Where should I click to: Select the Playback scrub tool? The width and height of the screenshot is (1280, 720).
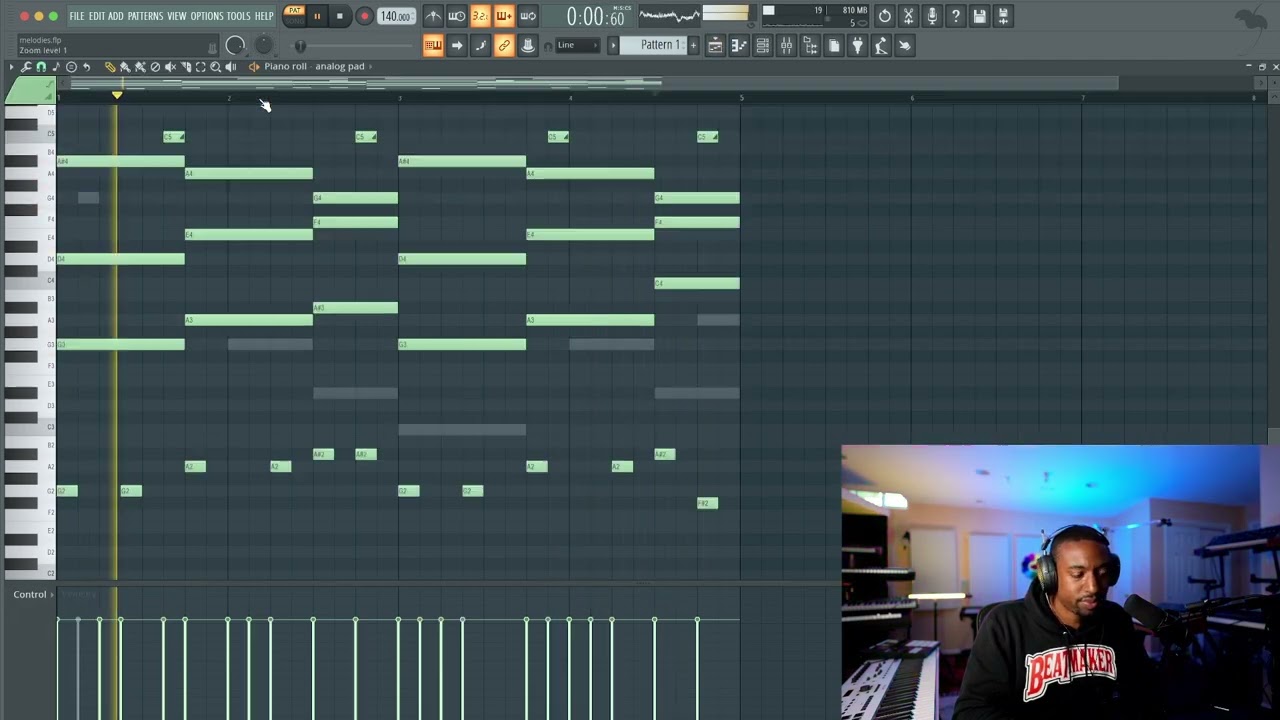(x=230, y=67)
